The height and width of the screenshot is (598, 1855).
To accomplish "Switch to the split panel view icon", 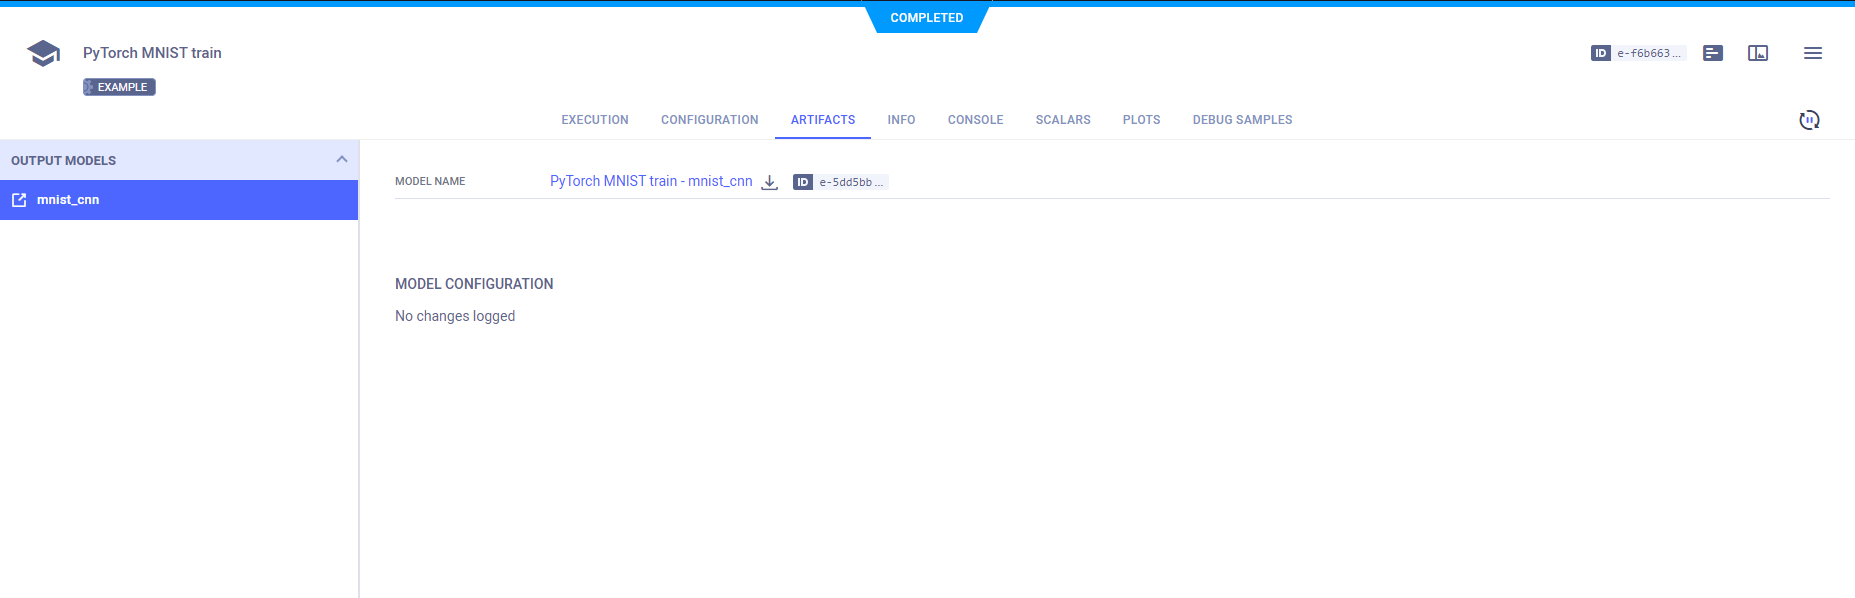I will coord(1758,53).
